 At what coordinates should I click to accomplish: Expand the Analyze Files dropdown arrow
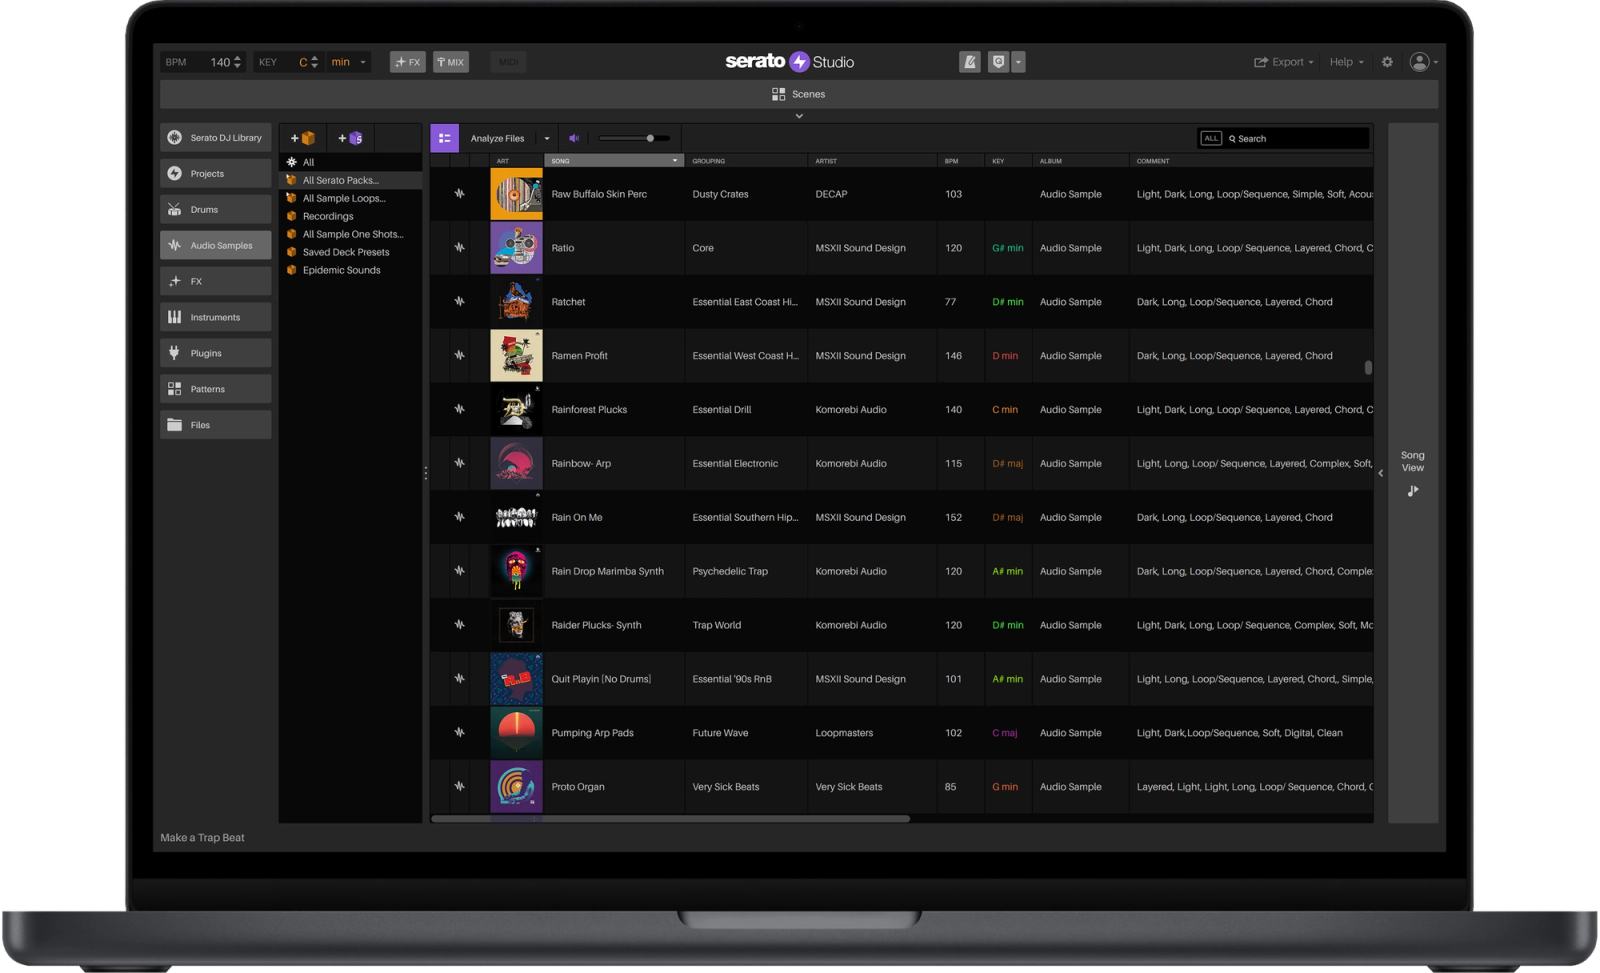pyautogui.click(x=546, y=137)
